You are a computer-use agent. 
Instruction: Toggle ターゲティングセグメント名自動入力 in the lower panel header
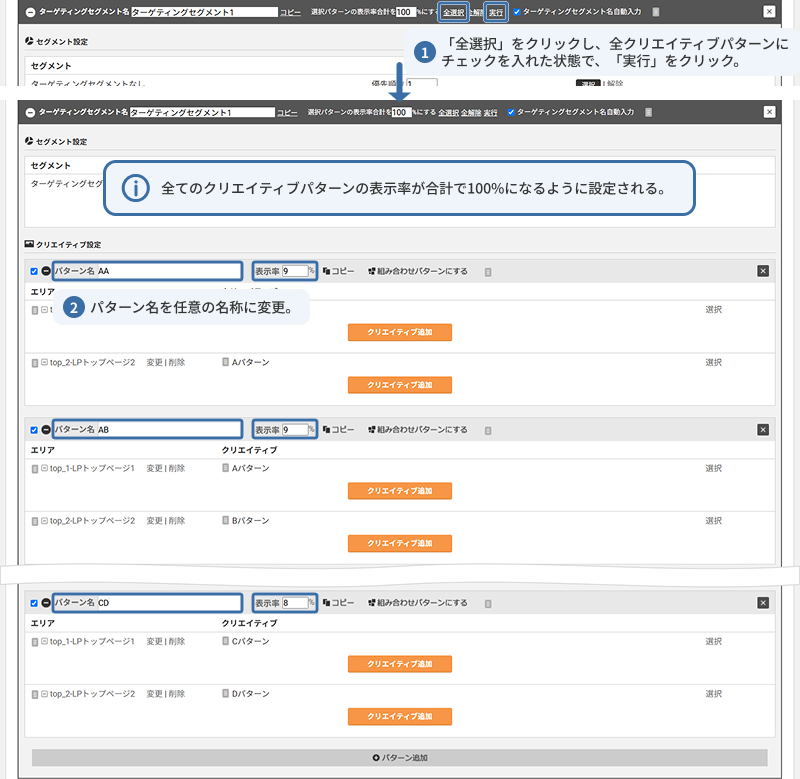pyautogui.click(x=511, y=112)
